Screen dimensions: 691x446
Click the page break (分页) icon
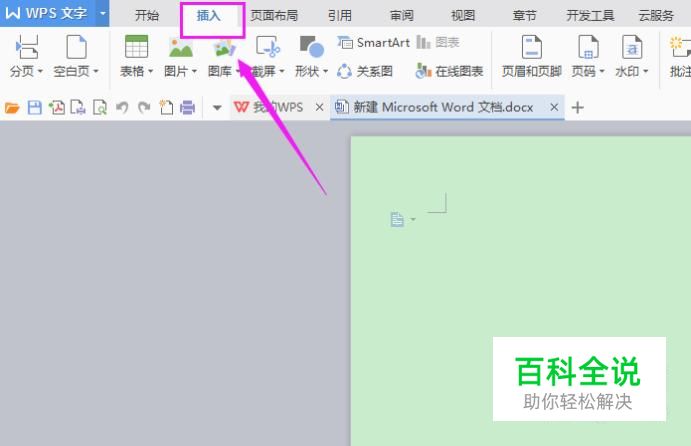27,47
